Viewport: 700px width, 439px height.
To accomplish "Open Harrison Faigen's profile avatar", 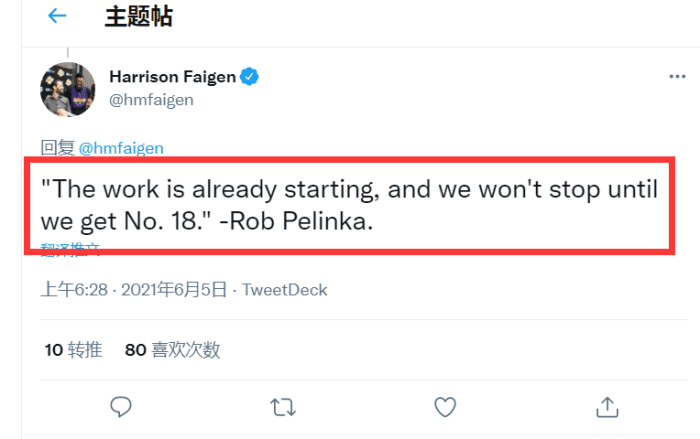I will 68,90.
